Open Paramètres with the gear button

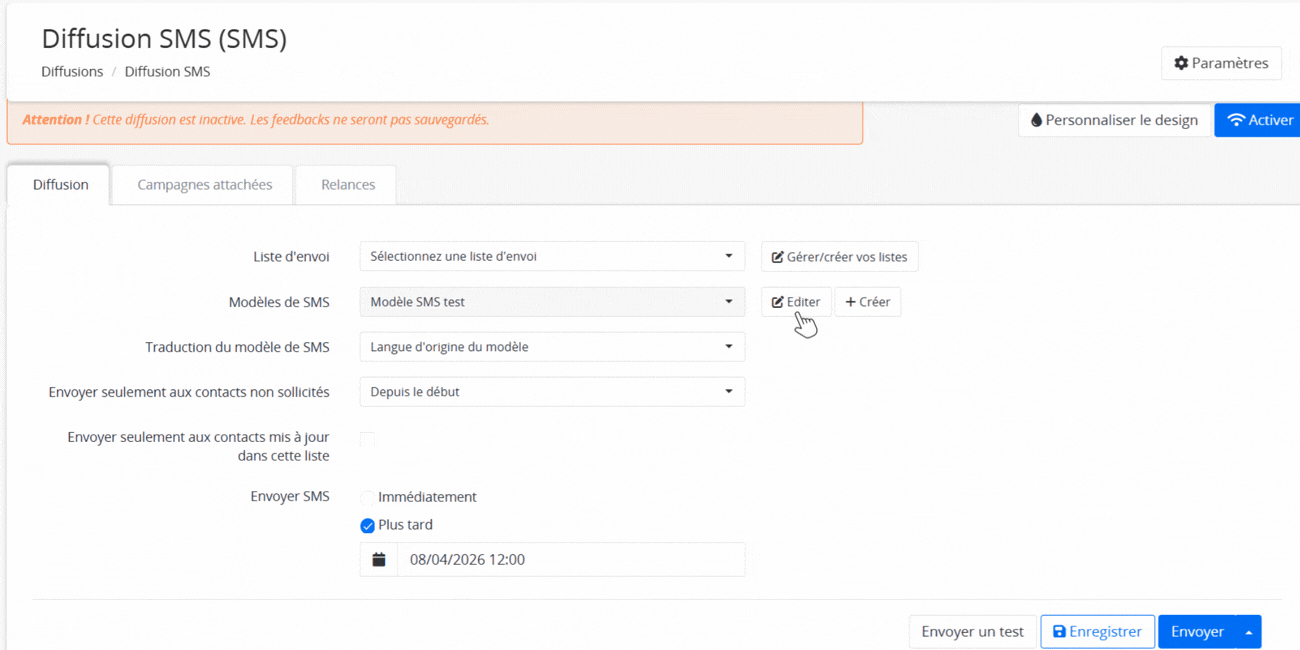(1221, 63)
